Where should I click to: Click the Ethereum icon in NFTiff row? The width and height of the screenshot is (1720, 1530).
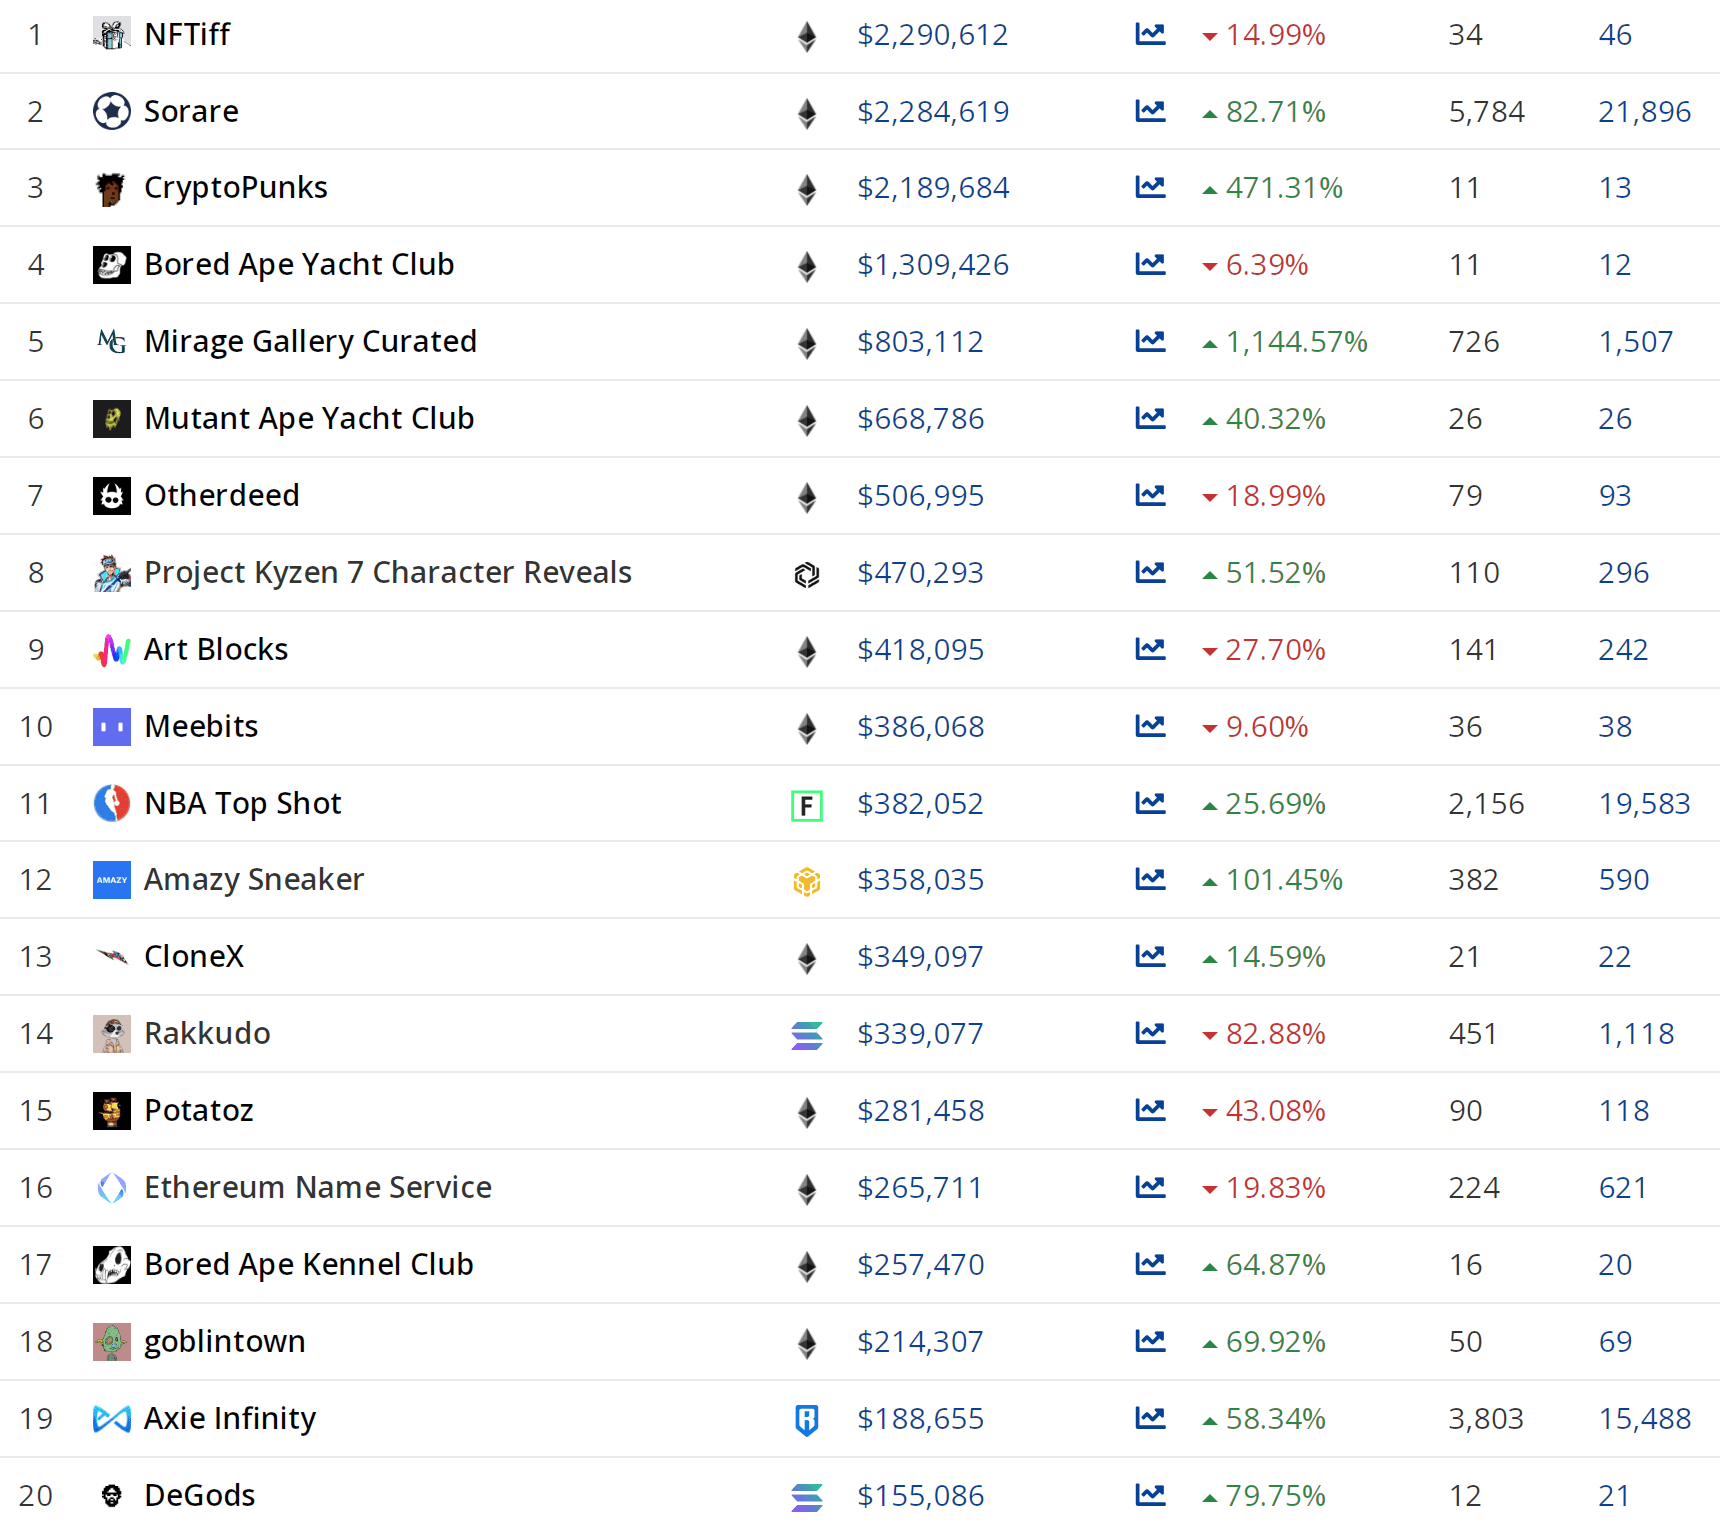(x=807, y=37)
